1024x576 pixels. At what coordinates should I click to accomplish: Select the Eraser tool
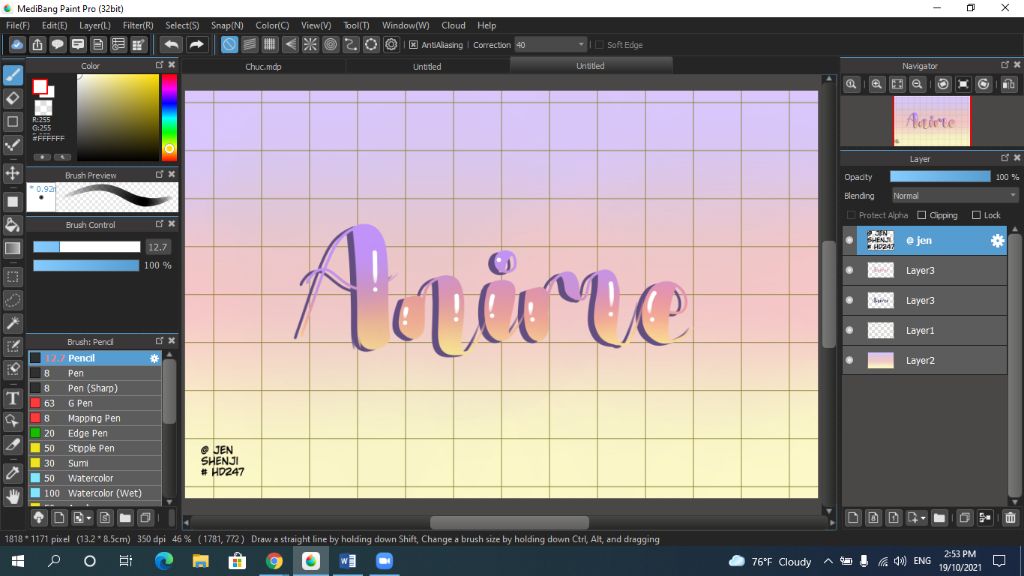tap(13, 99)
